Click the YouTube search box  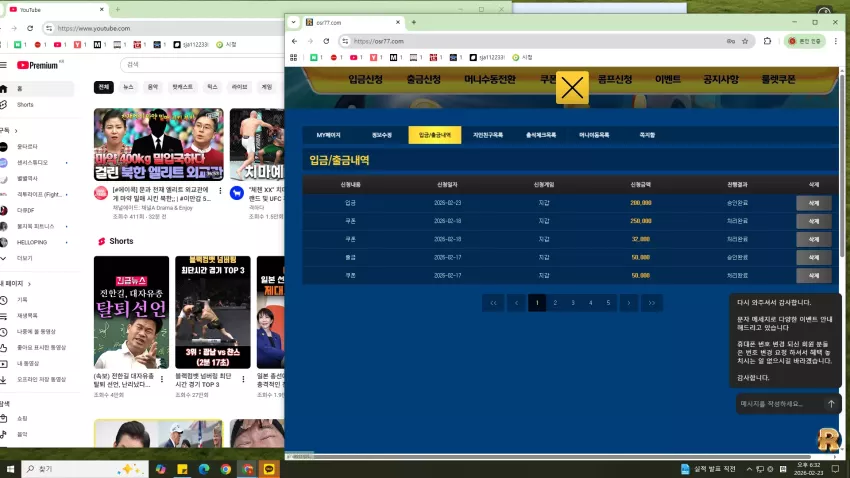coord(202,64)
